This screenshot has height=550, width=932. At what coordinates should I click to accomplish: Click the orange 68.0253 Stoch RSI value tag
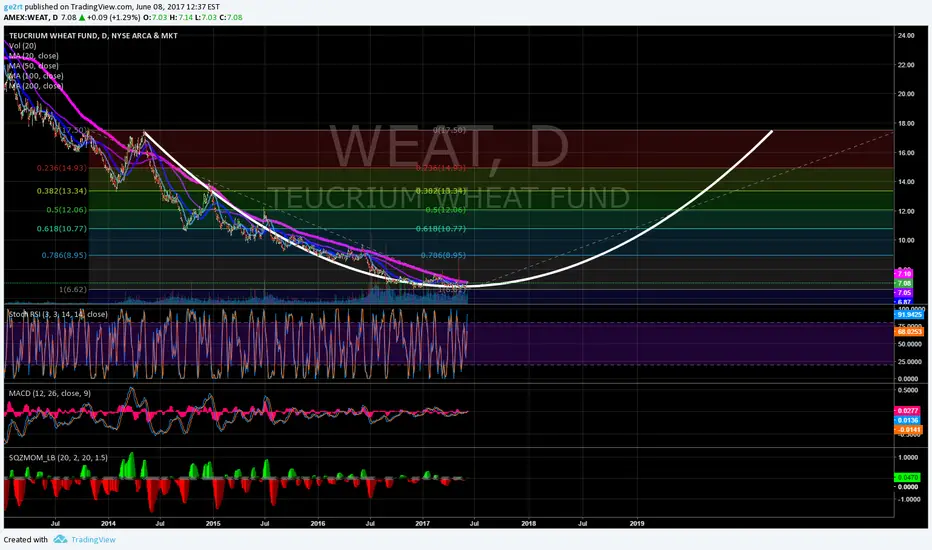pos(908,332)
